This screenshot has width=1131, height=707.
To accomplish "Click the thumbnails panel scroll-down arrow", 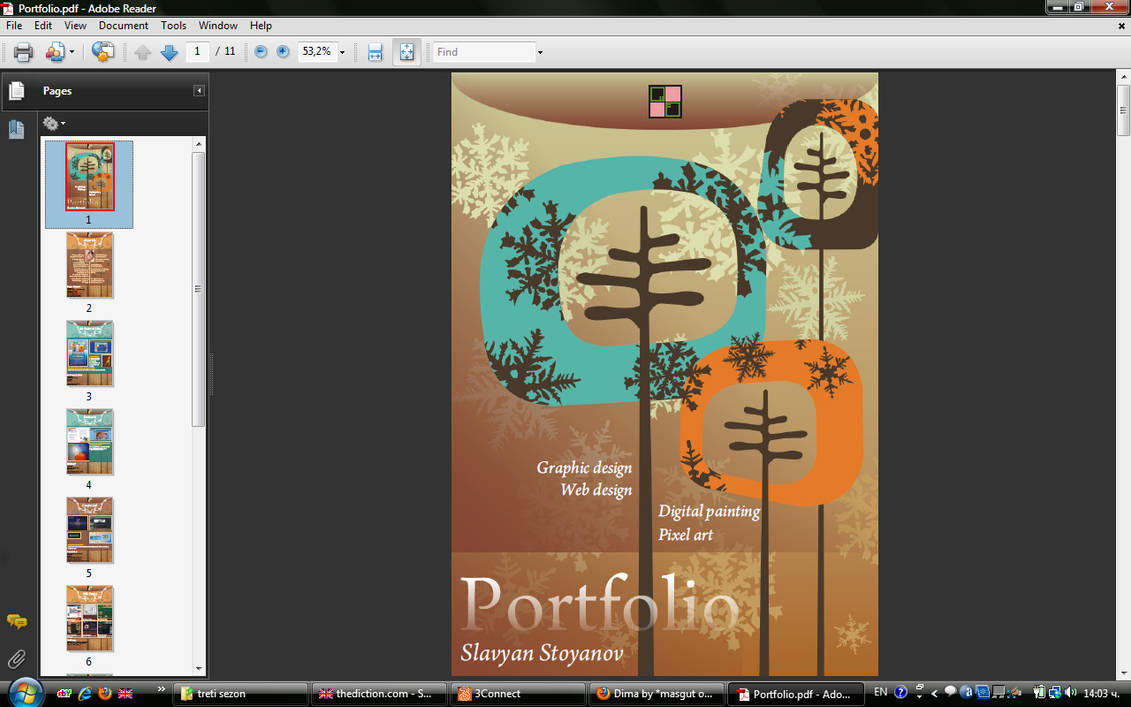I will point(199,669).
